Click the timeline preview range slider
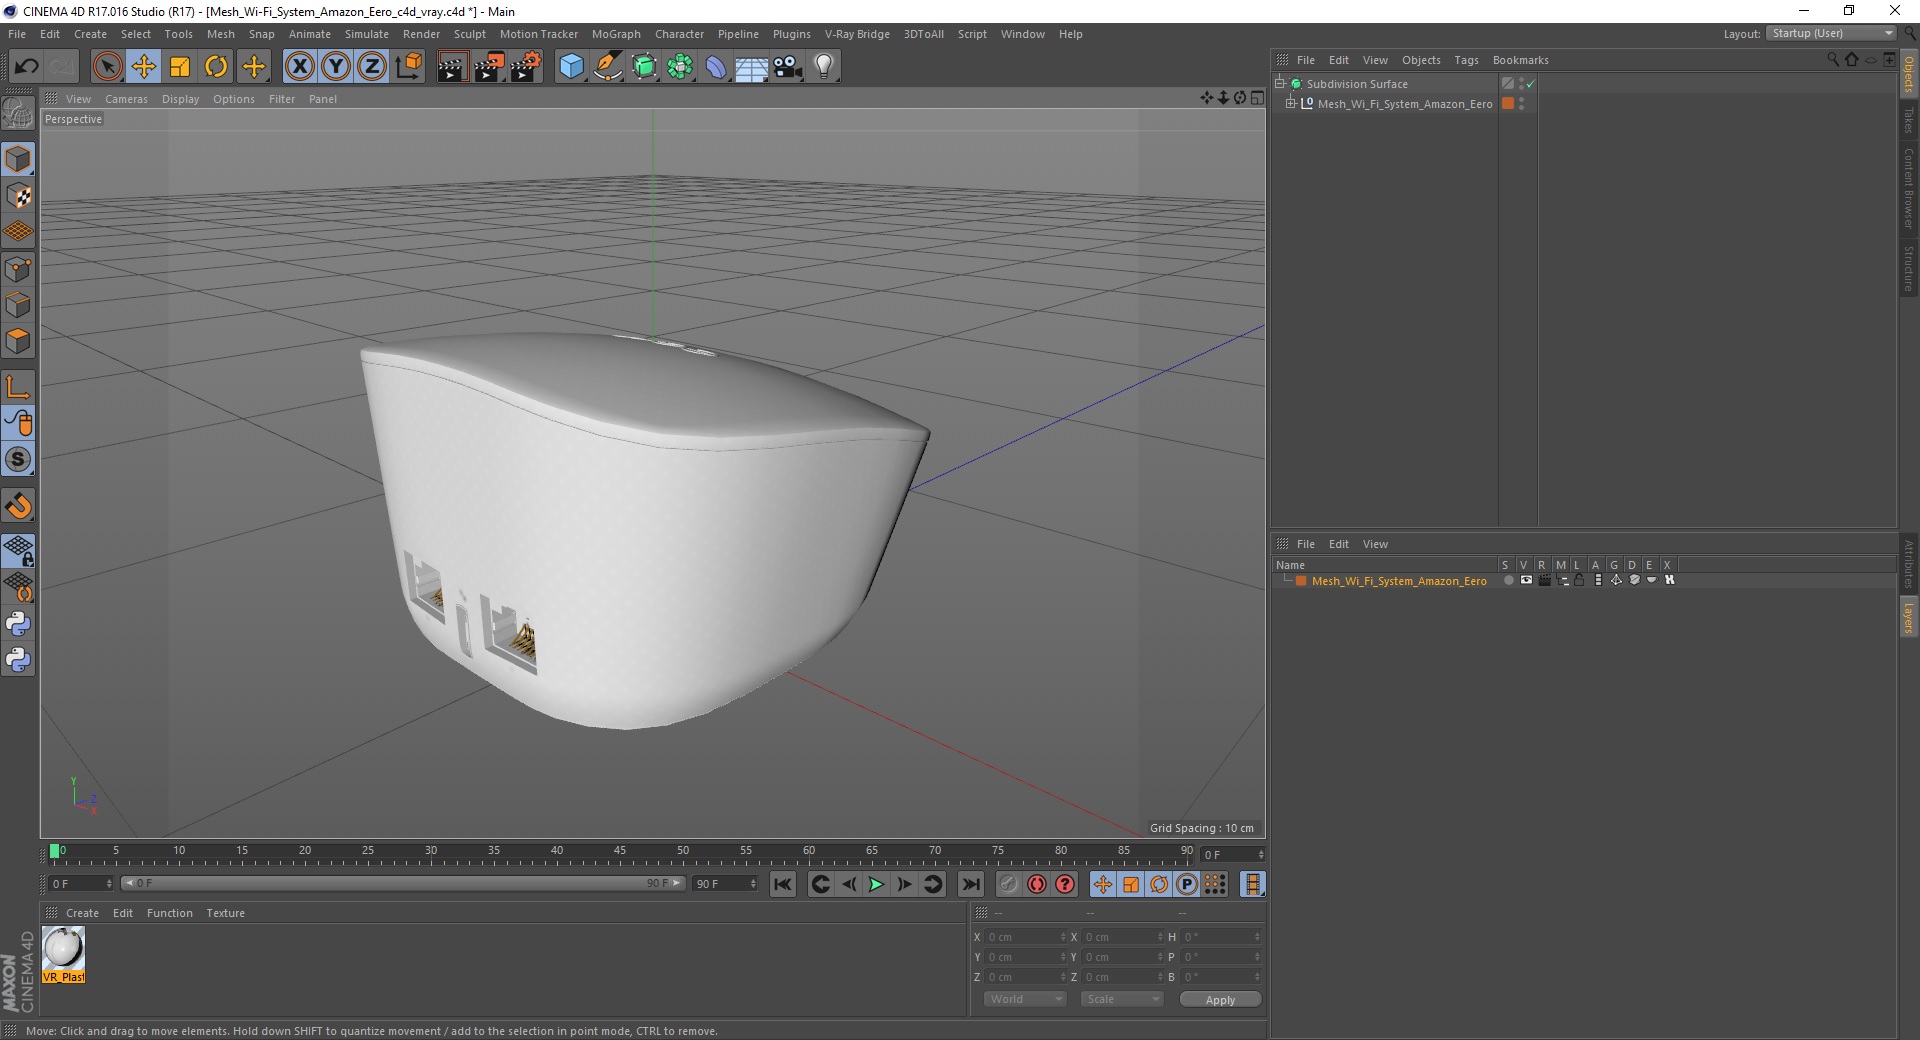1920x1040 pixels. coord(403,883)
